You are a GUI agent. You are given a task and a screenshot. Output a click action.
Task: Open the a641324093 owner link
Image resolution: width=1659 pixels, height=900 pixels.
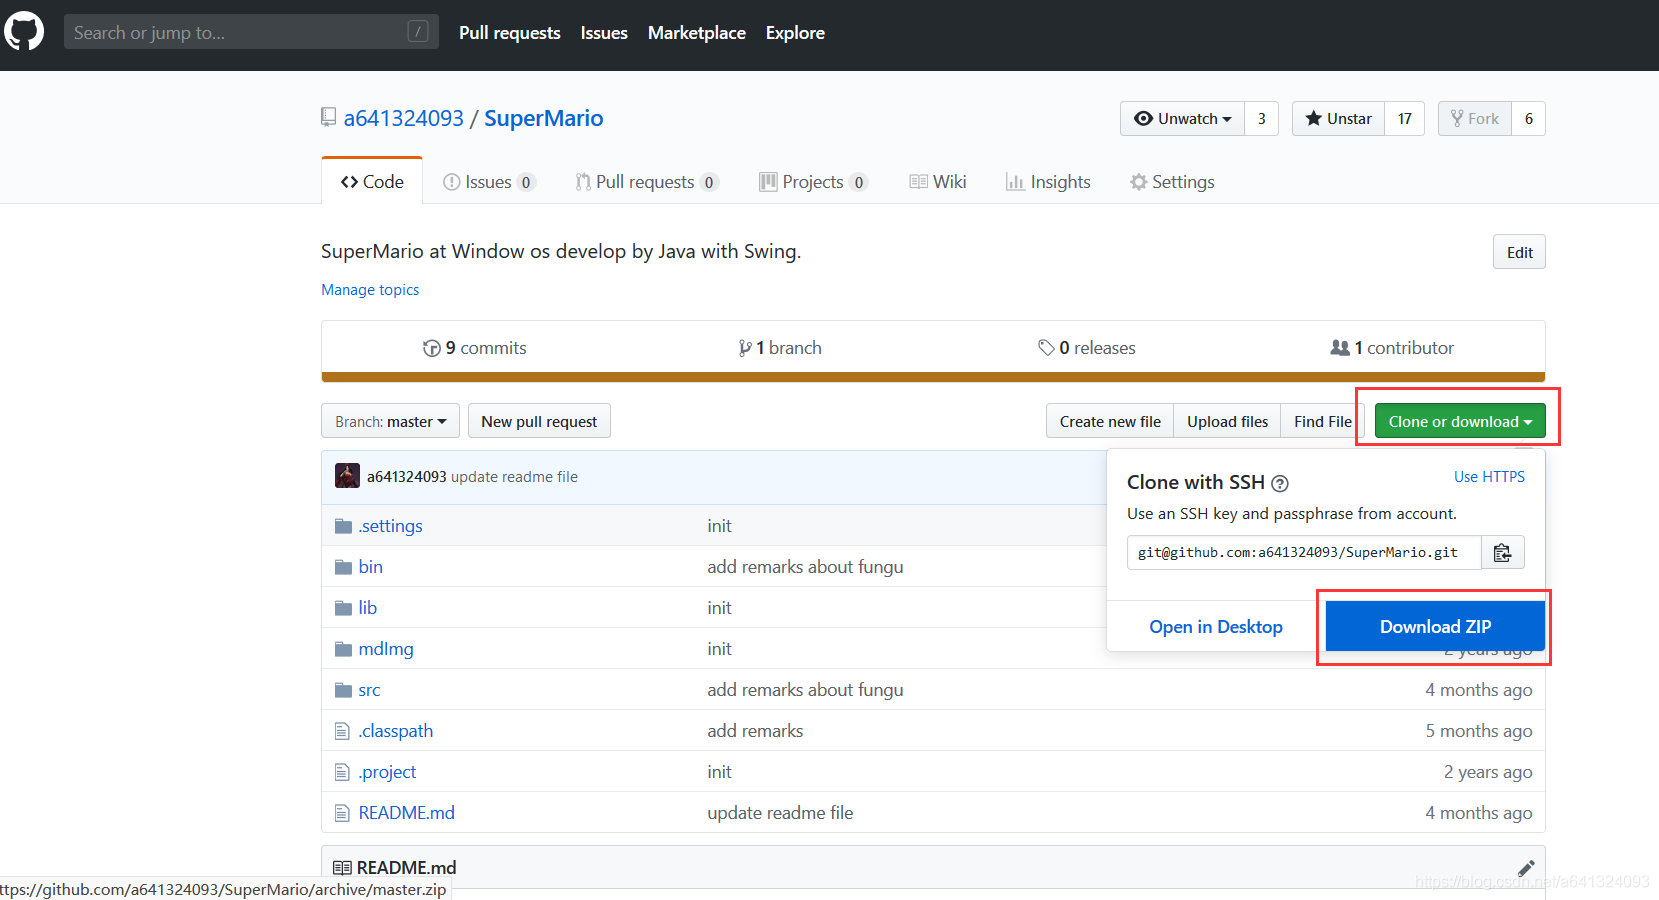[x=404, y=118]
